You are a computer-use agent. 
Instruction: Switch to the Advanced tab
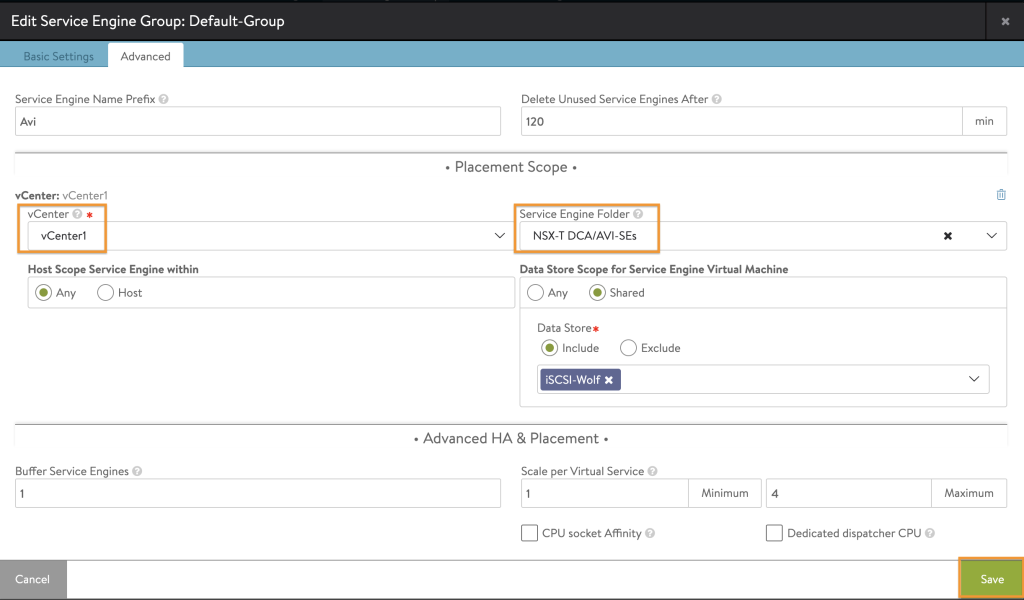click(x=146, y=56)
